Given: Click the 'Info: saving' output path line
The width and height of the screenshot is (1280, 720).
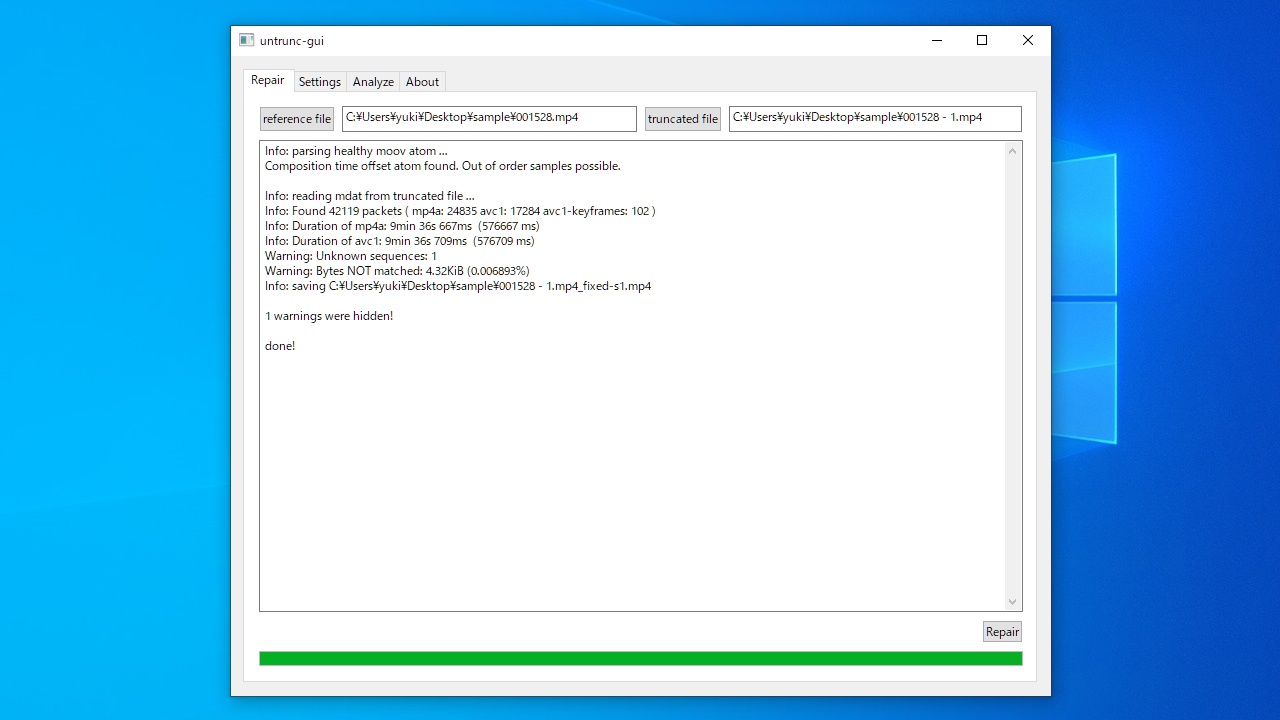Looking at the screenshot, I should (458, 286).
